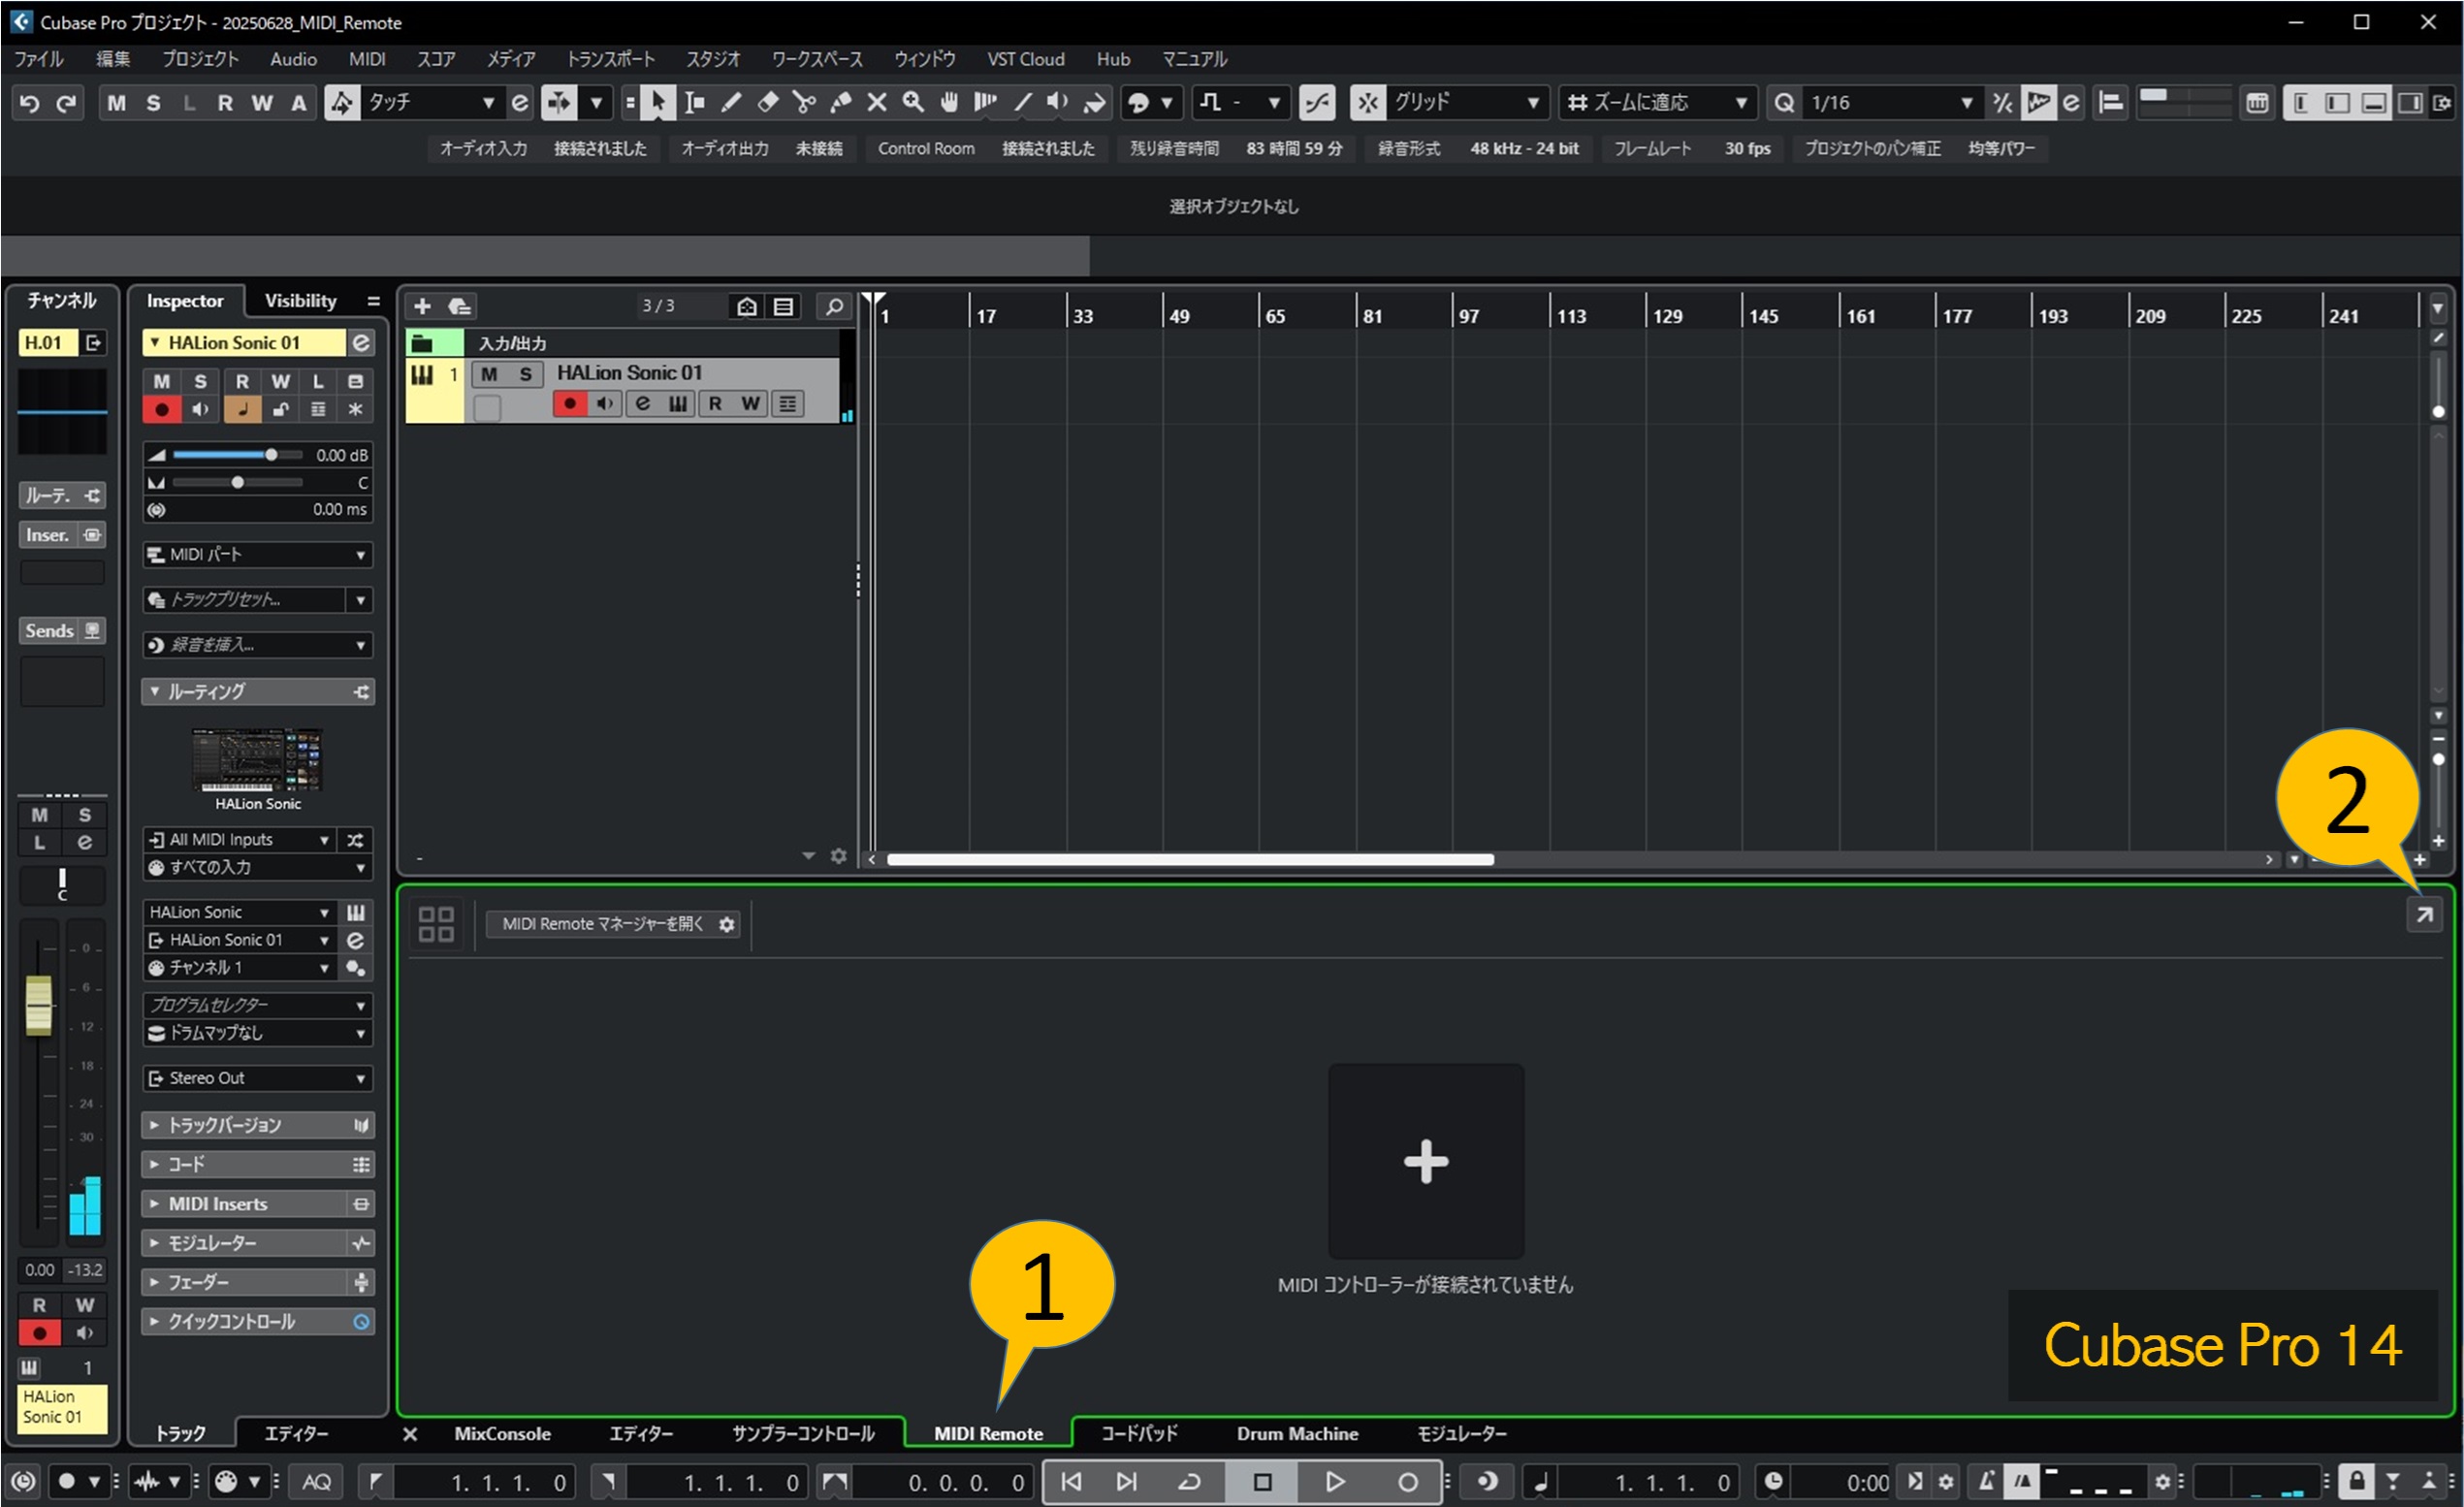Select the Play speaker tool
Image resolution: width=2464 pixels, height=1507 pixels.
tap(1058, 102)
